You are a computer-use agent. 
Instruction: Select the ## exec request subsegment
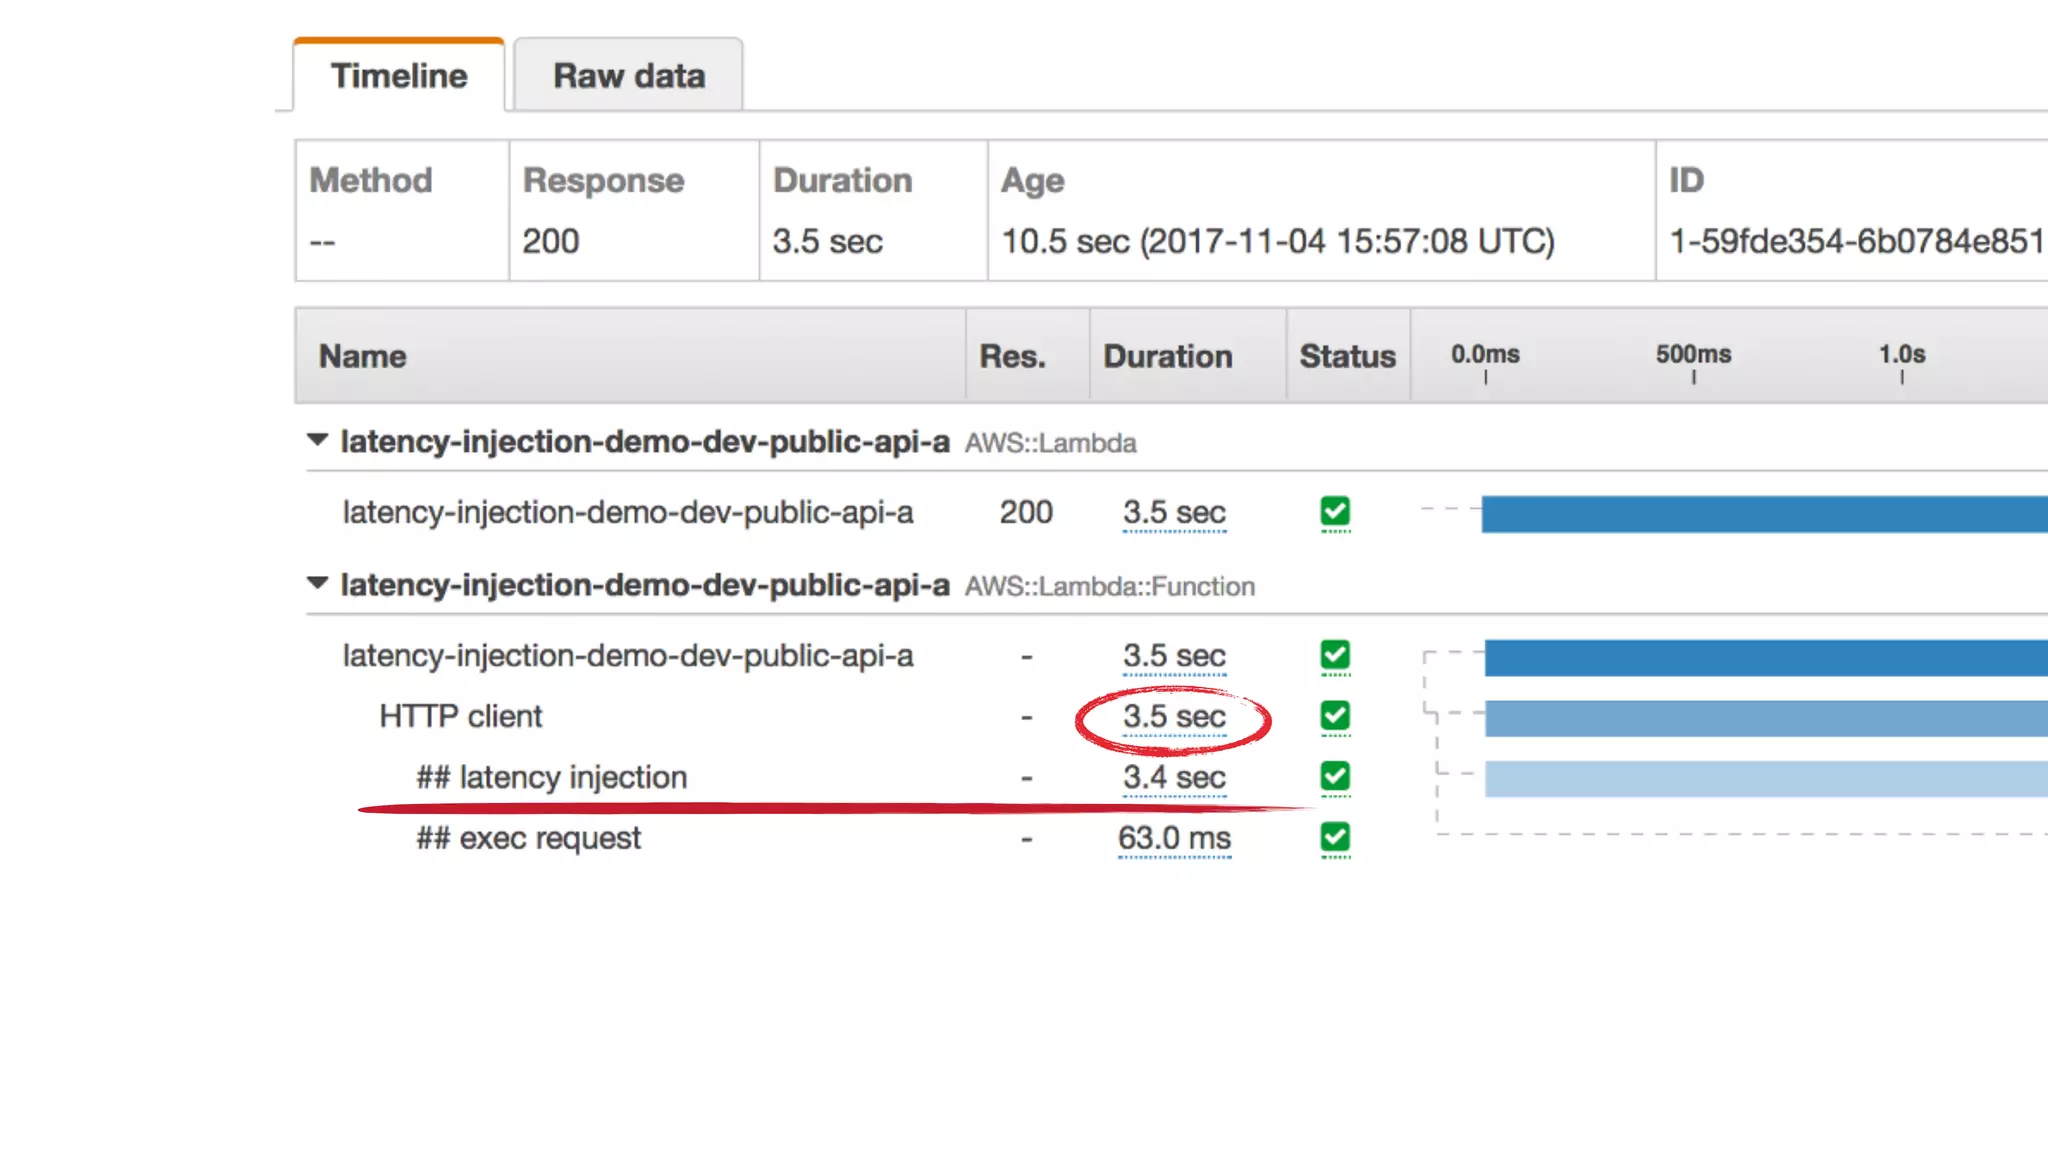(x=529, y=838)
